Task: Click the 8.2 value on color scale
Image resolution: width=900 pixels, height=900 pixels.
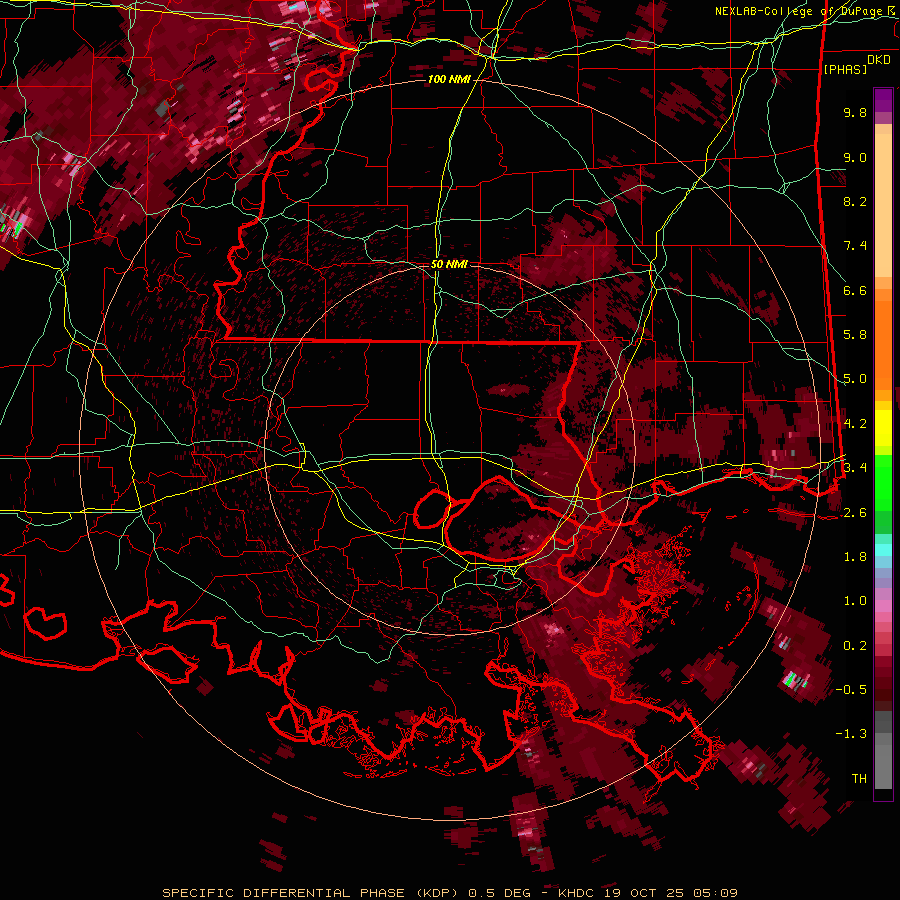Action: [x=855, y=201]
